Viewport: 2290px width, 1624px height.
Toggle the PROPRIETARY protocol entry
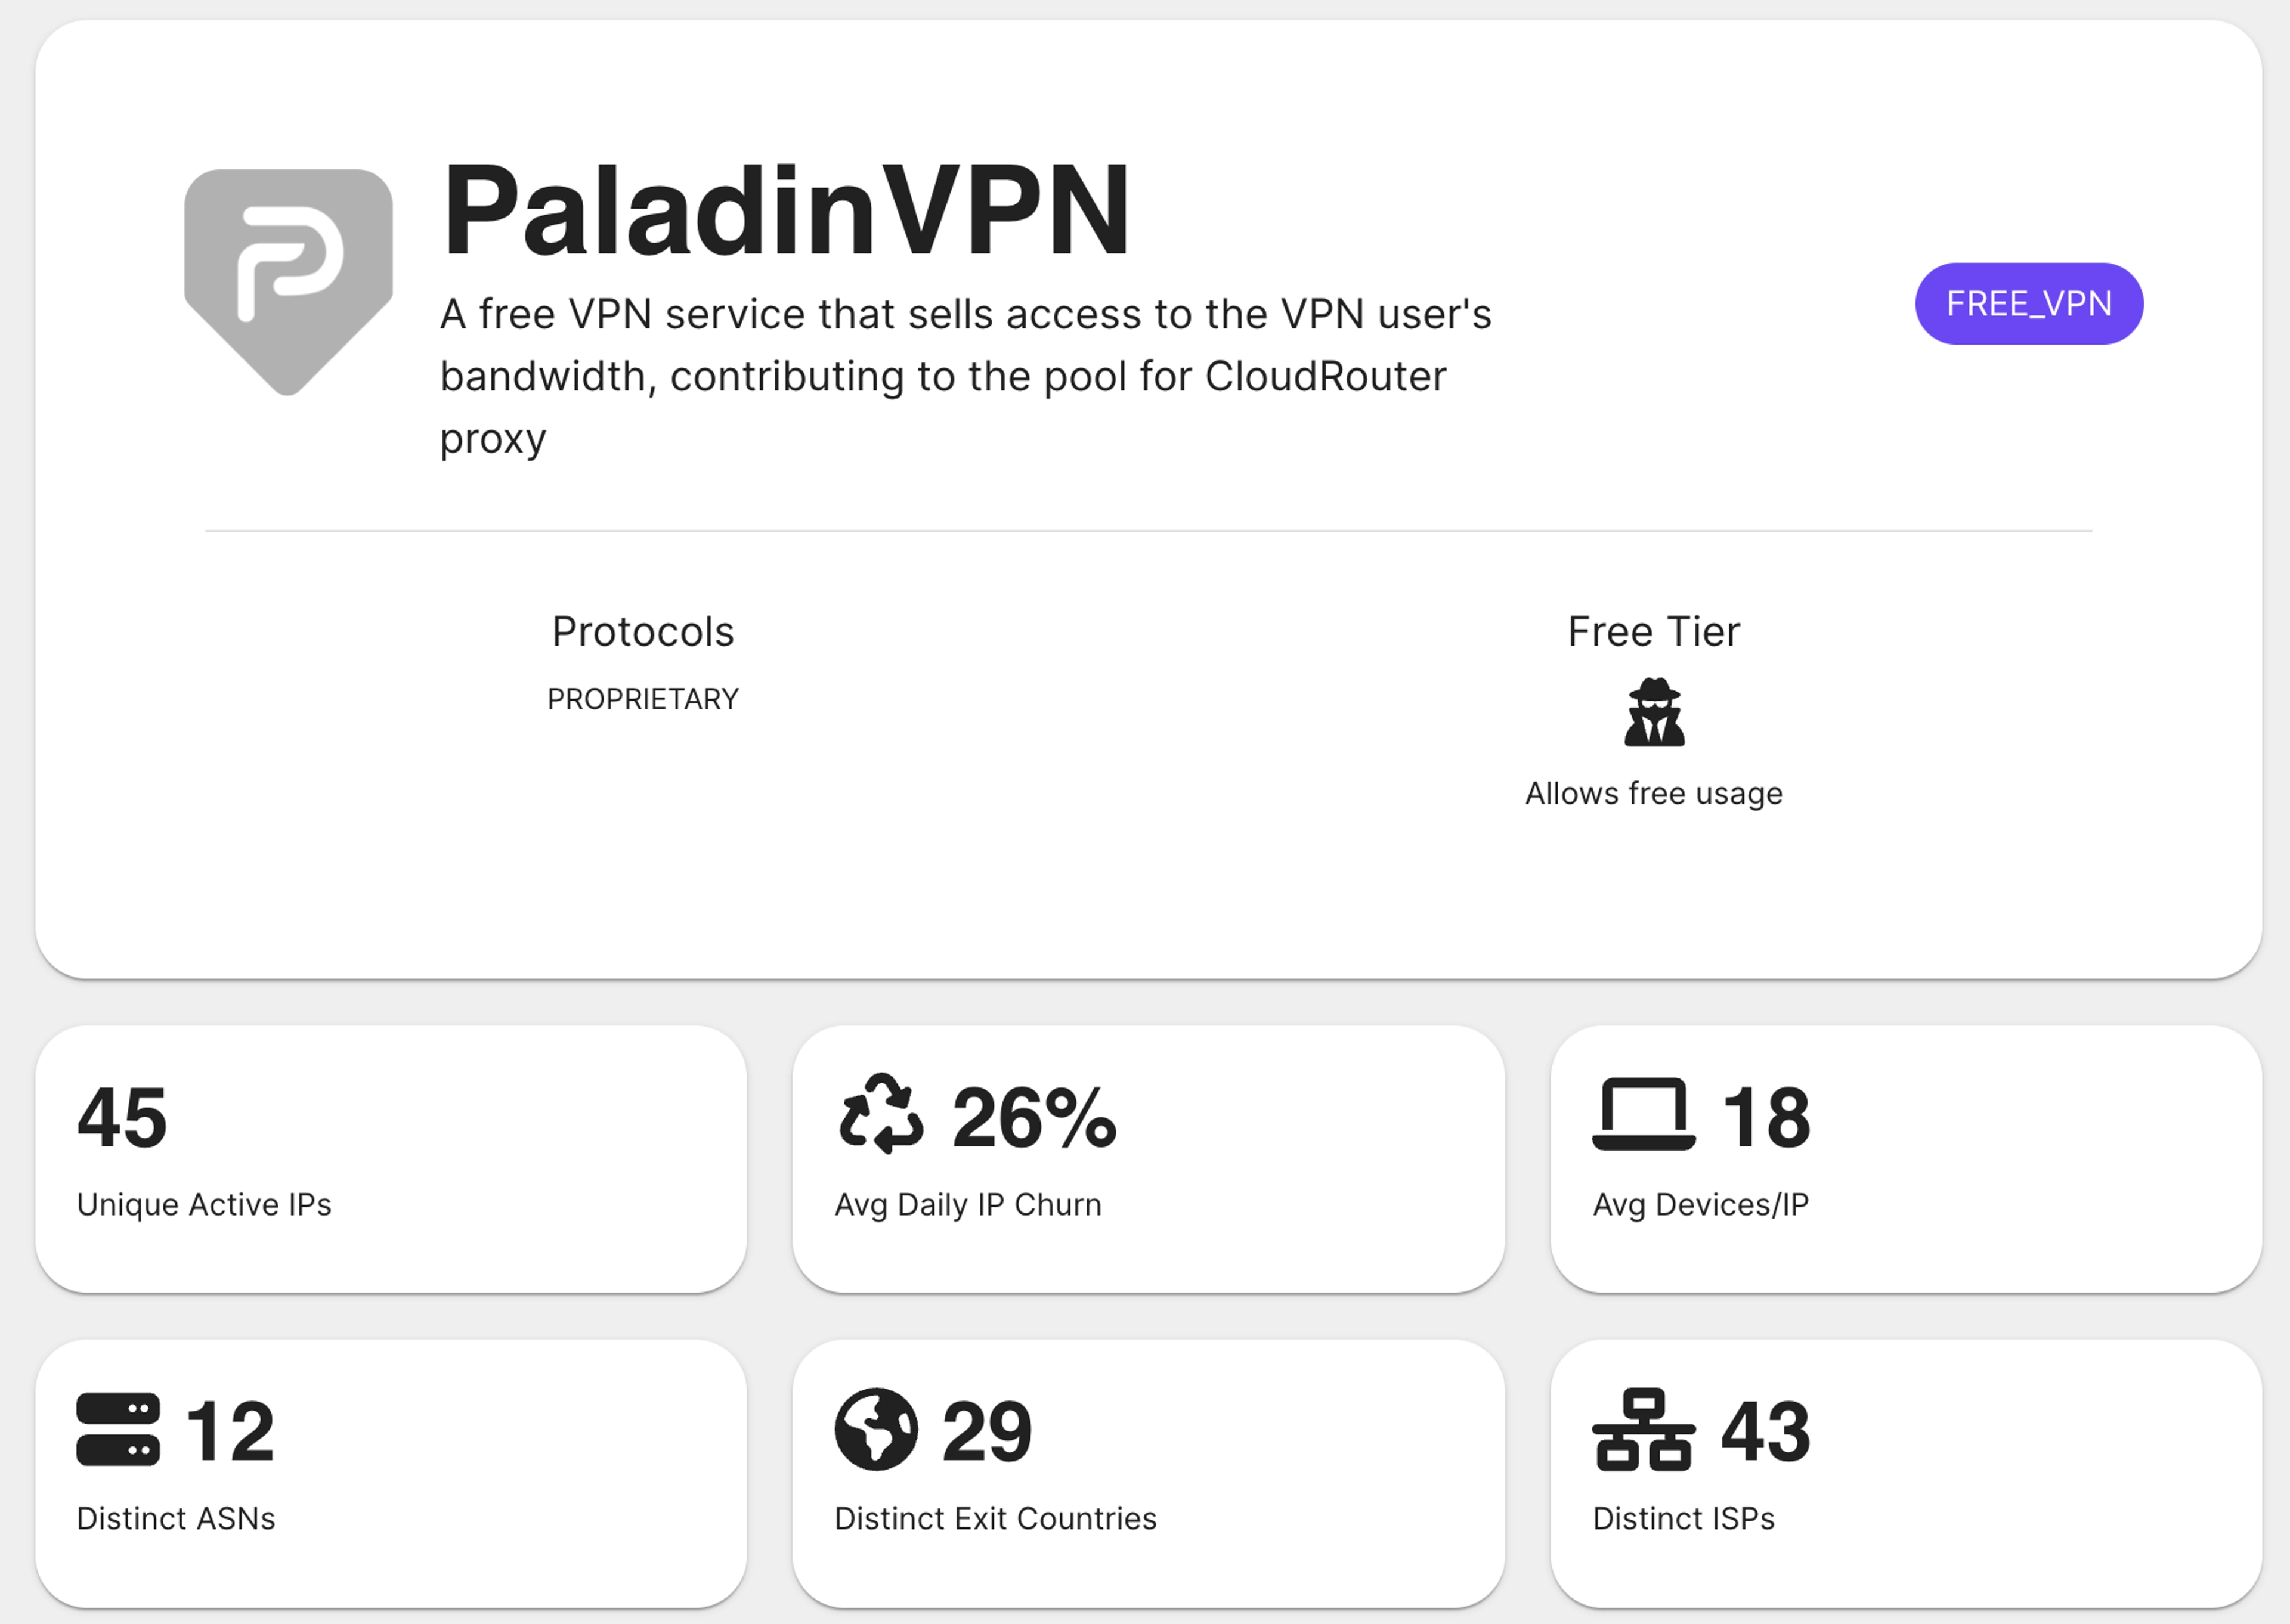(642, 698)
